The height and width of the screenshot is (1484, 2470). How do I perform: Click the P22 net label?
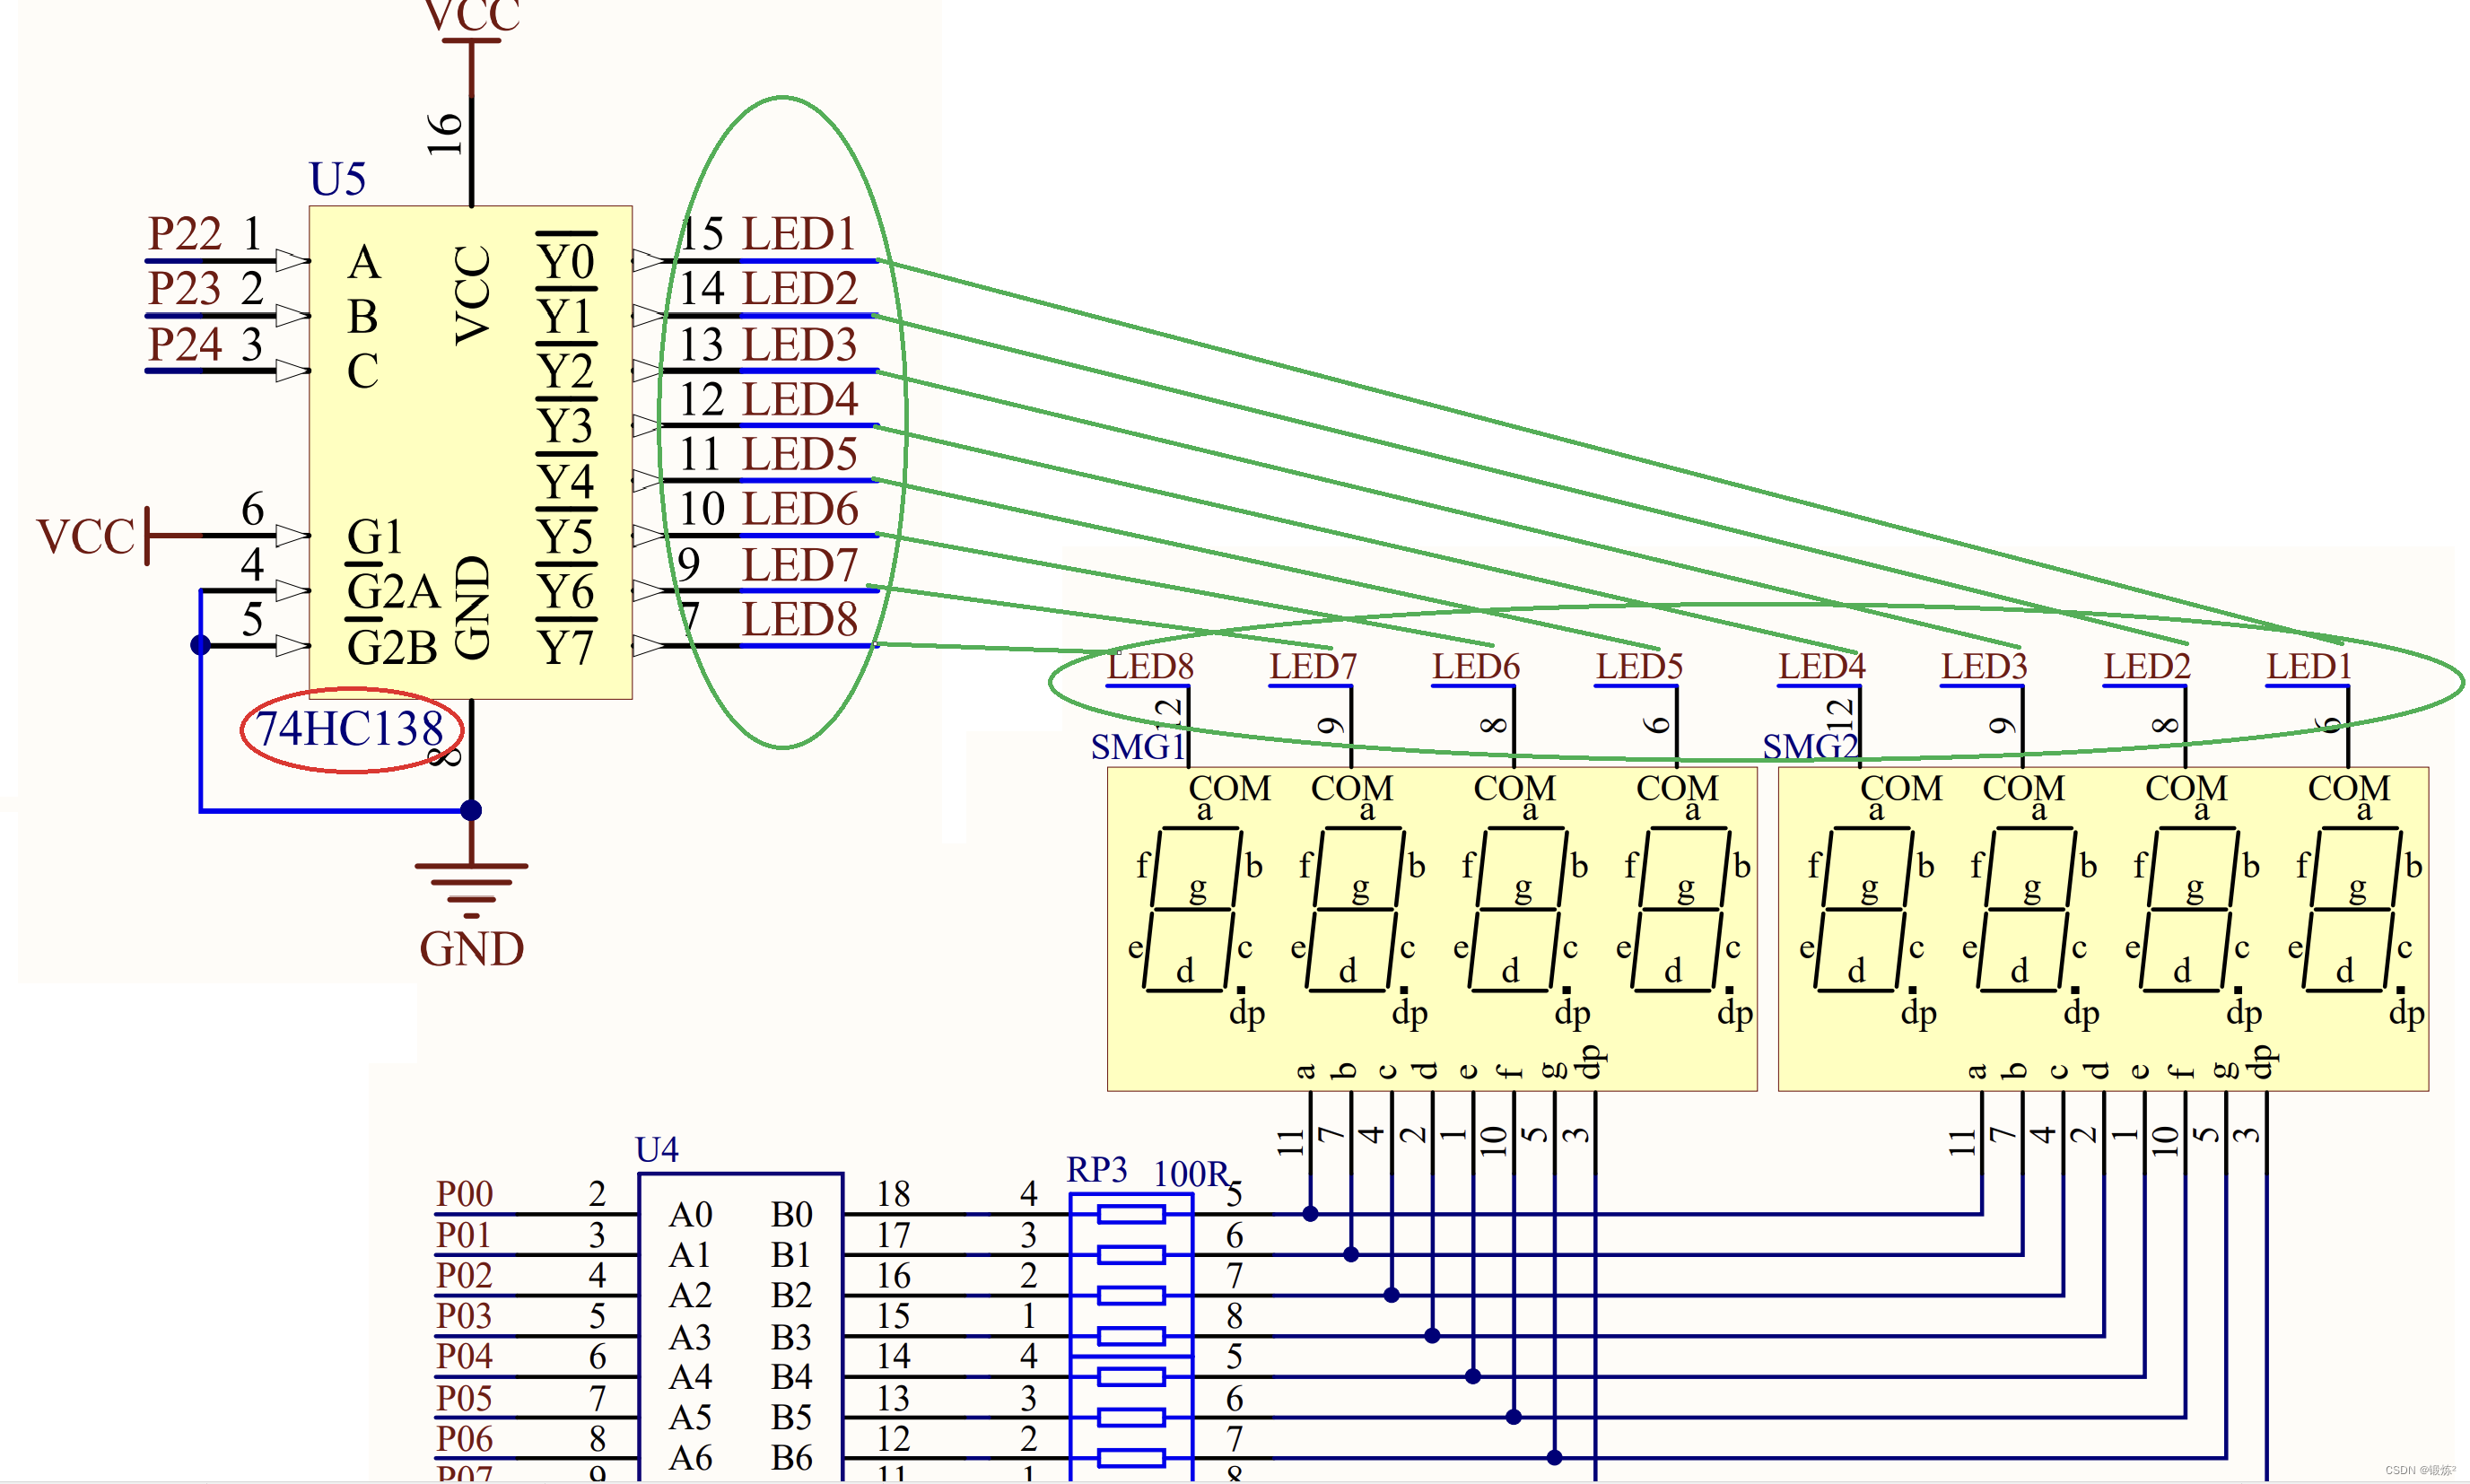(184, 234)
